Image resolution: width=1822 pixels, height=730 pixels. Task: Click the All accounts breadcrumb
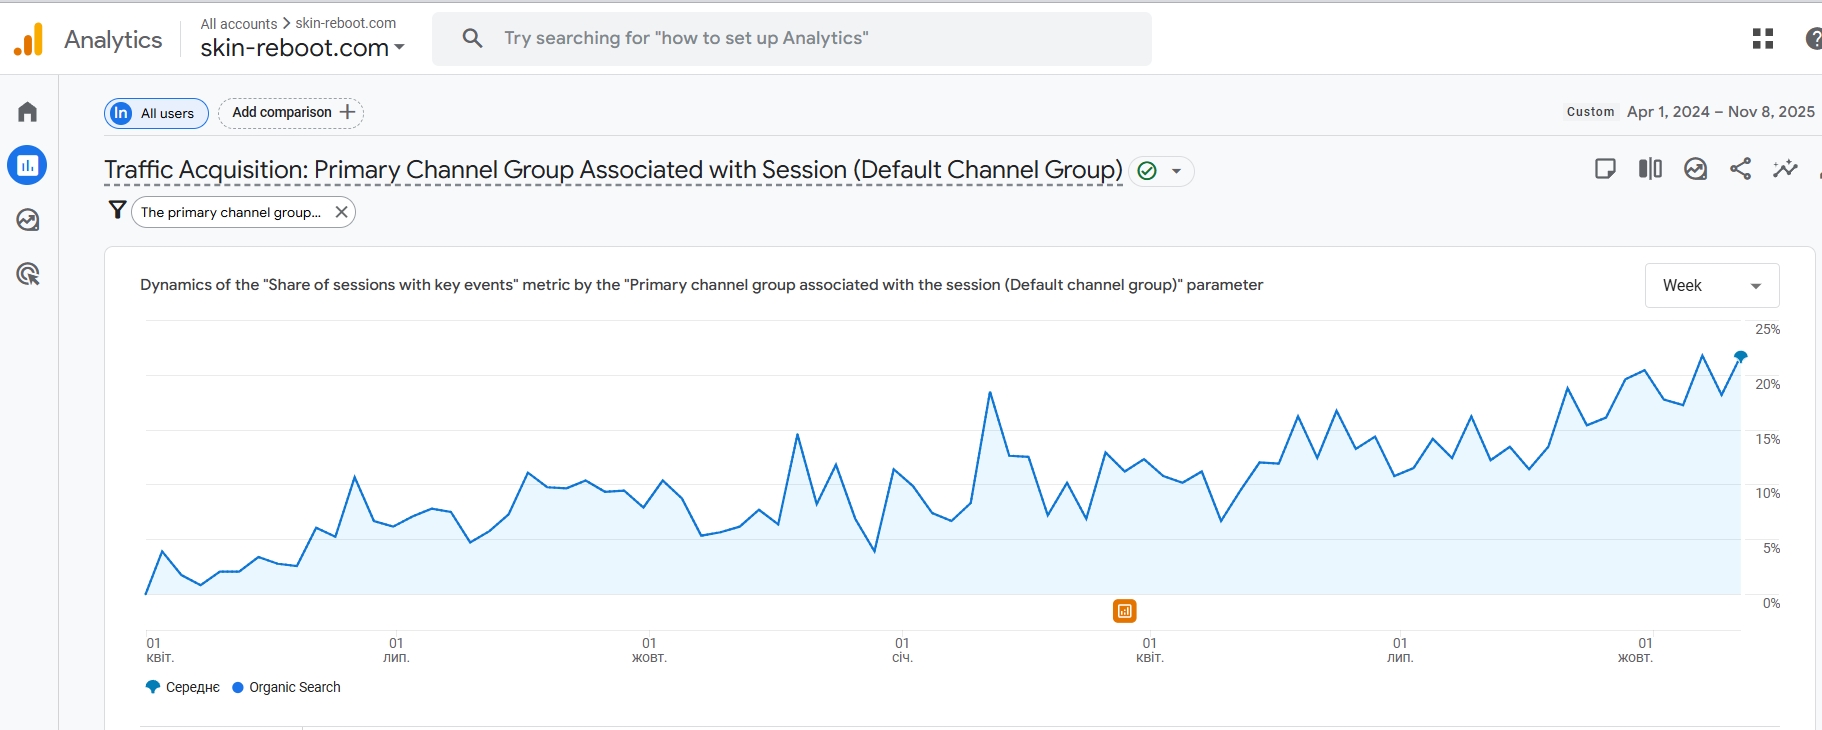(239, 23)
